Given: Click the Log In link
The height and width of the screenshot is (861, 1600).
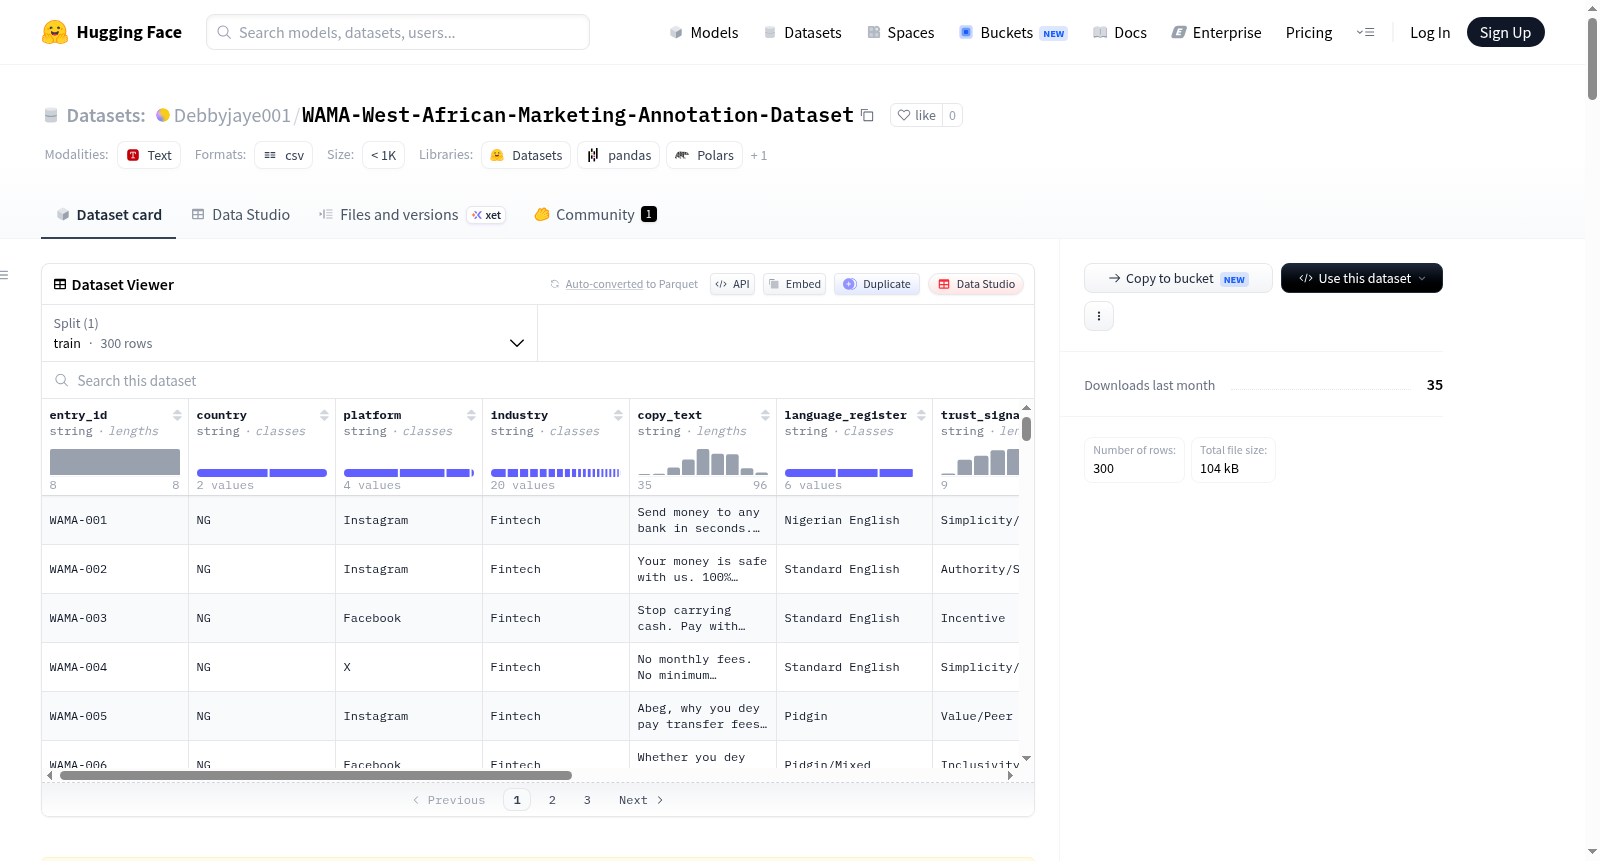Looking at the screenshot, I should point(1430,33).
